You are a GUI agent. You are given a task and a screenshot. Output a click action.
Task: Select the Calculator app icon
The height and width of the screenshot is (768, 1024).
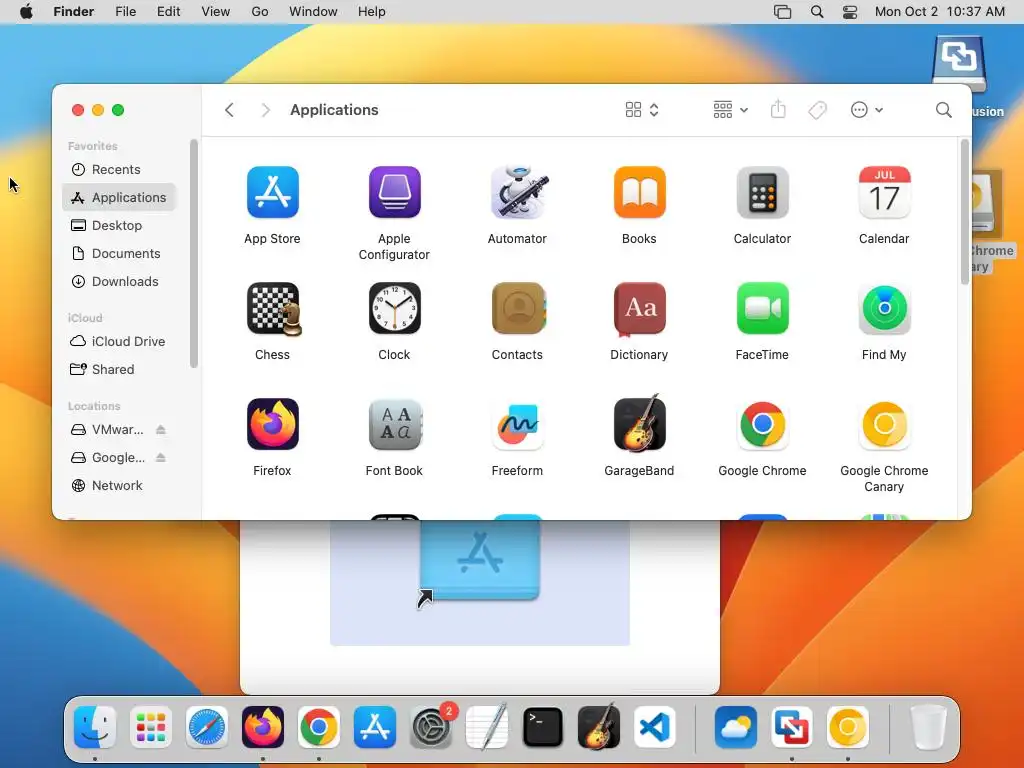[x=762, y=192]
